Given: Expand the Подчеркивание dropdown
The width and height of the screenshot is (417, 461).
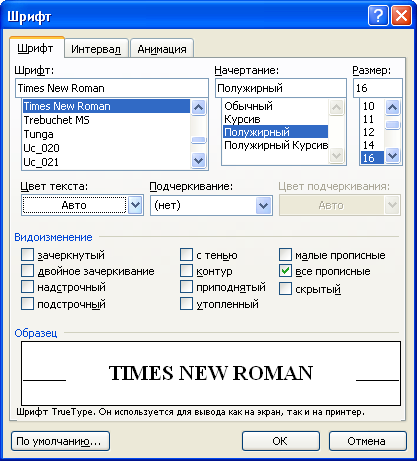Looking at the screenshot, I should click(264, 205).
